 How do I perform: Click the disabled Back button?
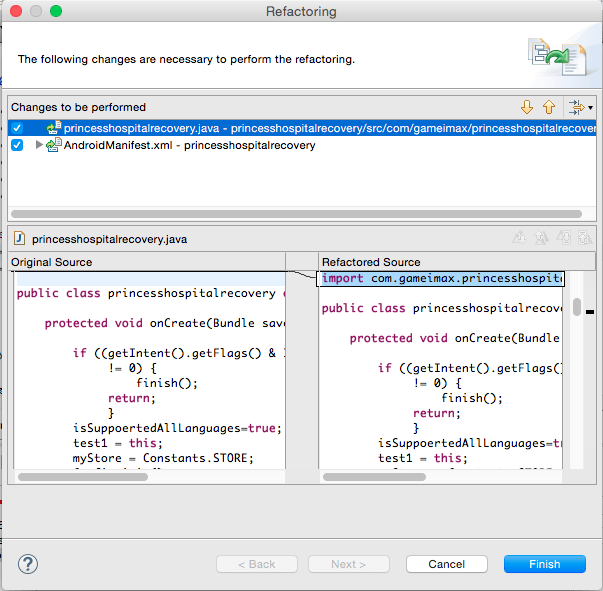(x=257, y=564)
